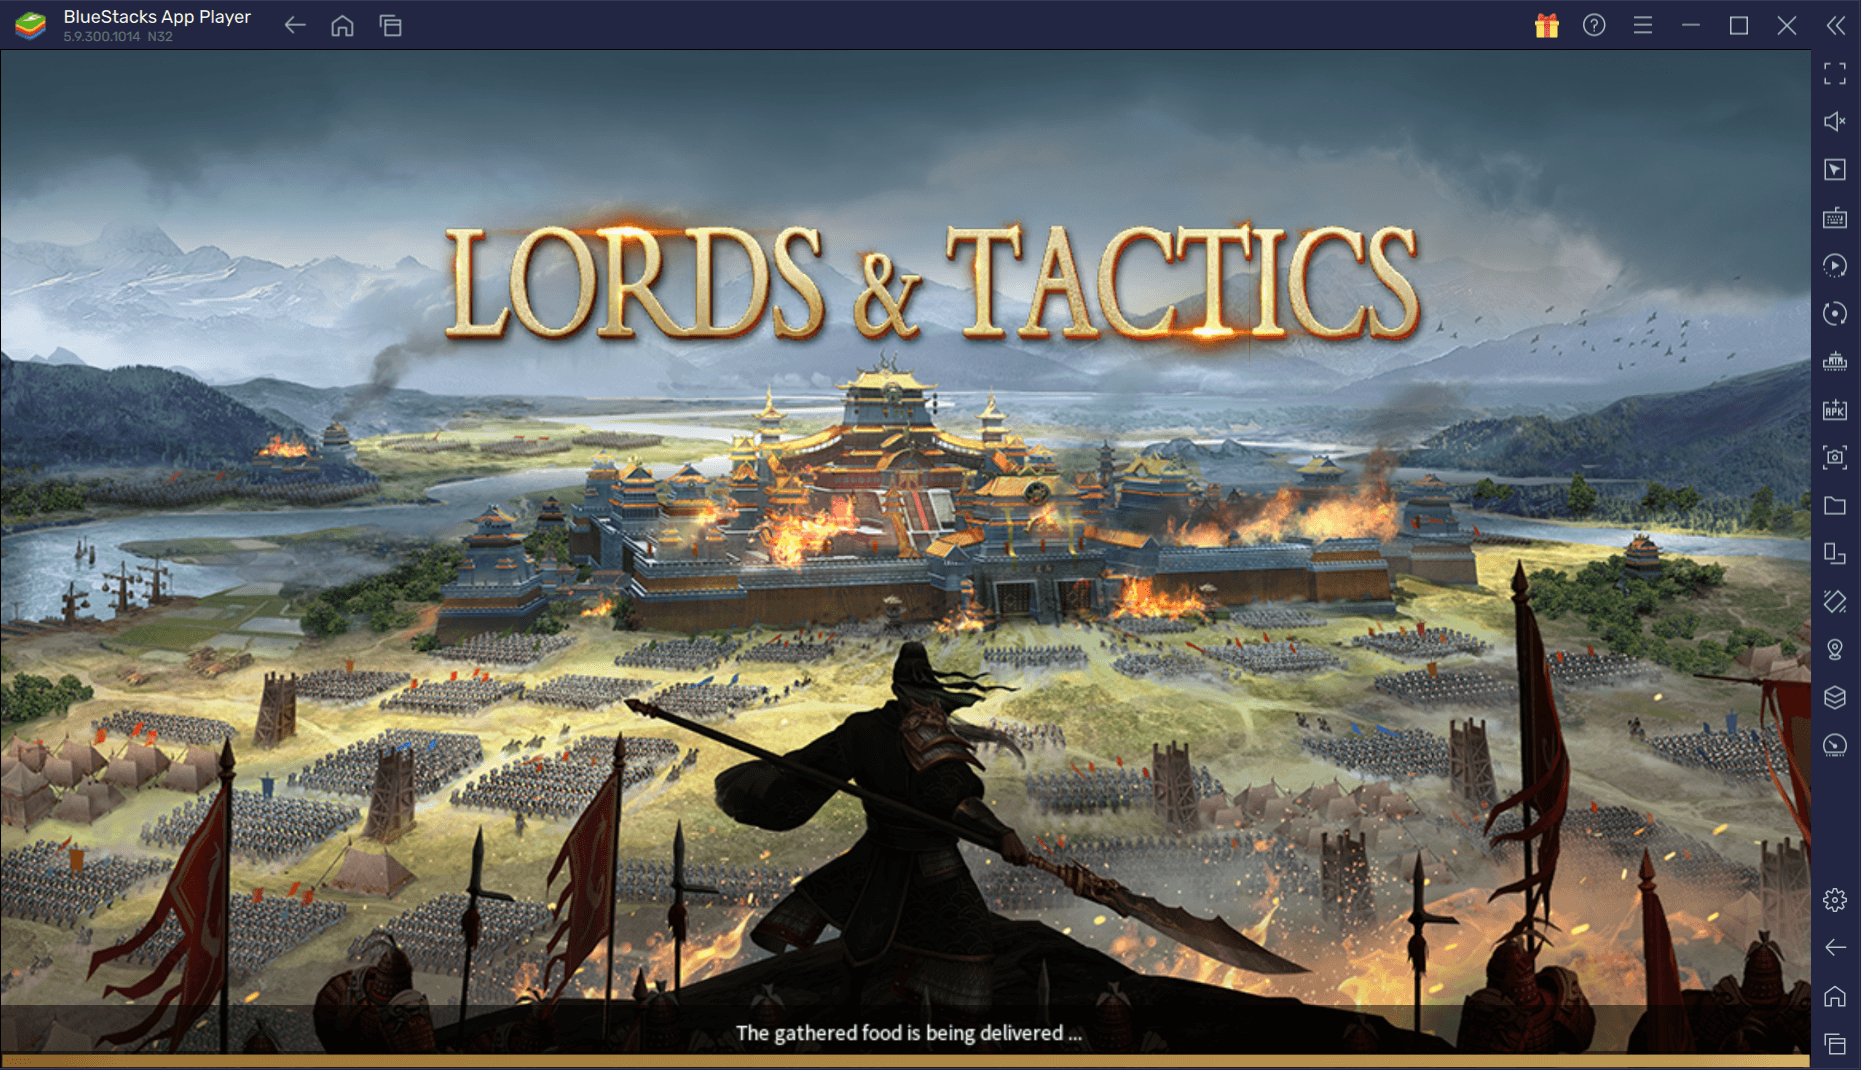Open the help question mark icon

1595,25
